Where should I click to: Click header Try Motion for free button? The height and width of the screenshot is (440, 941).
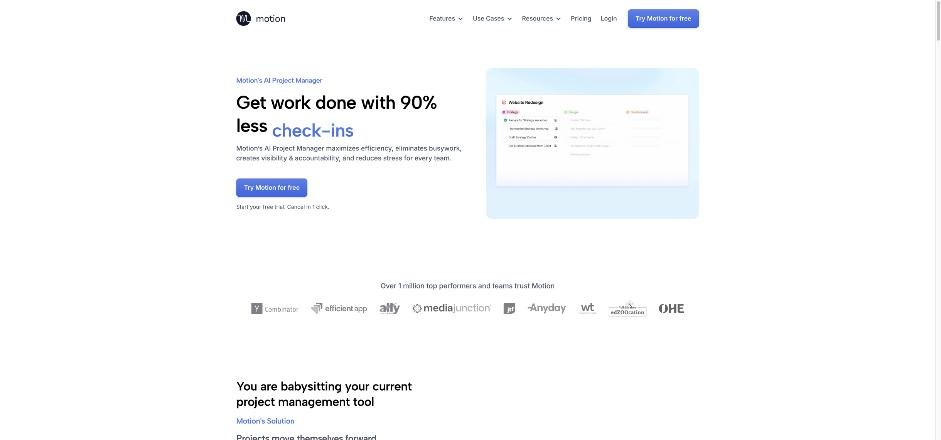pyautogui.click(x=663, y=19)
